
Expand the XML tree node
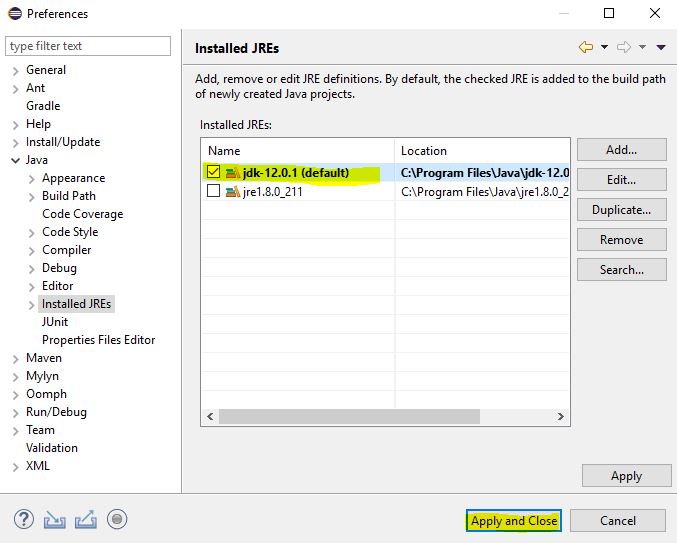click(16, 467)
